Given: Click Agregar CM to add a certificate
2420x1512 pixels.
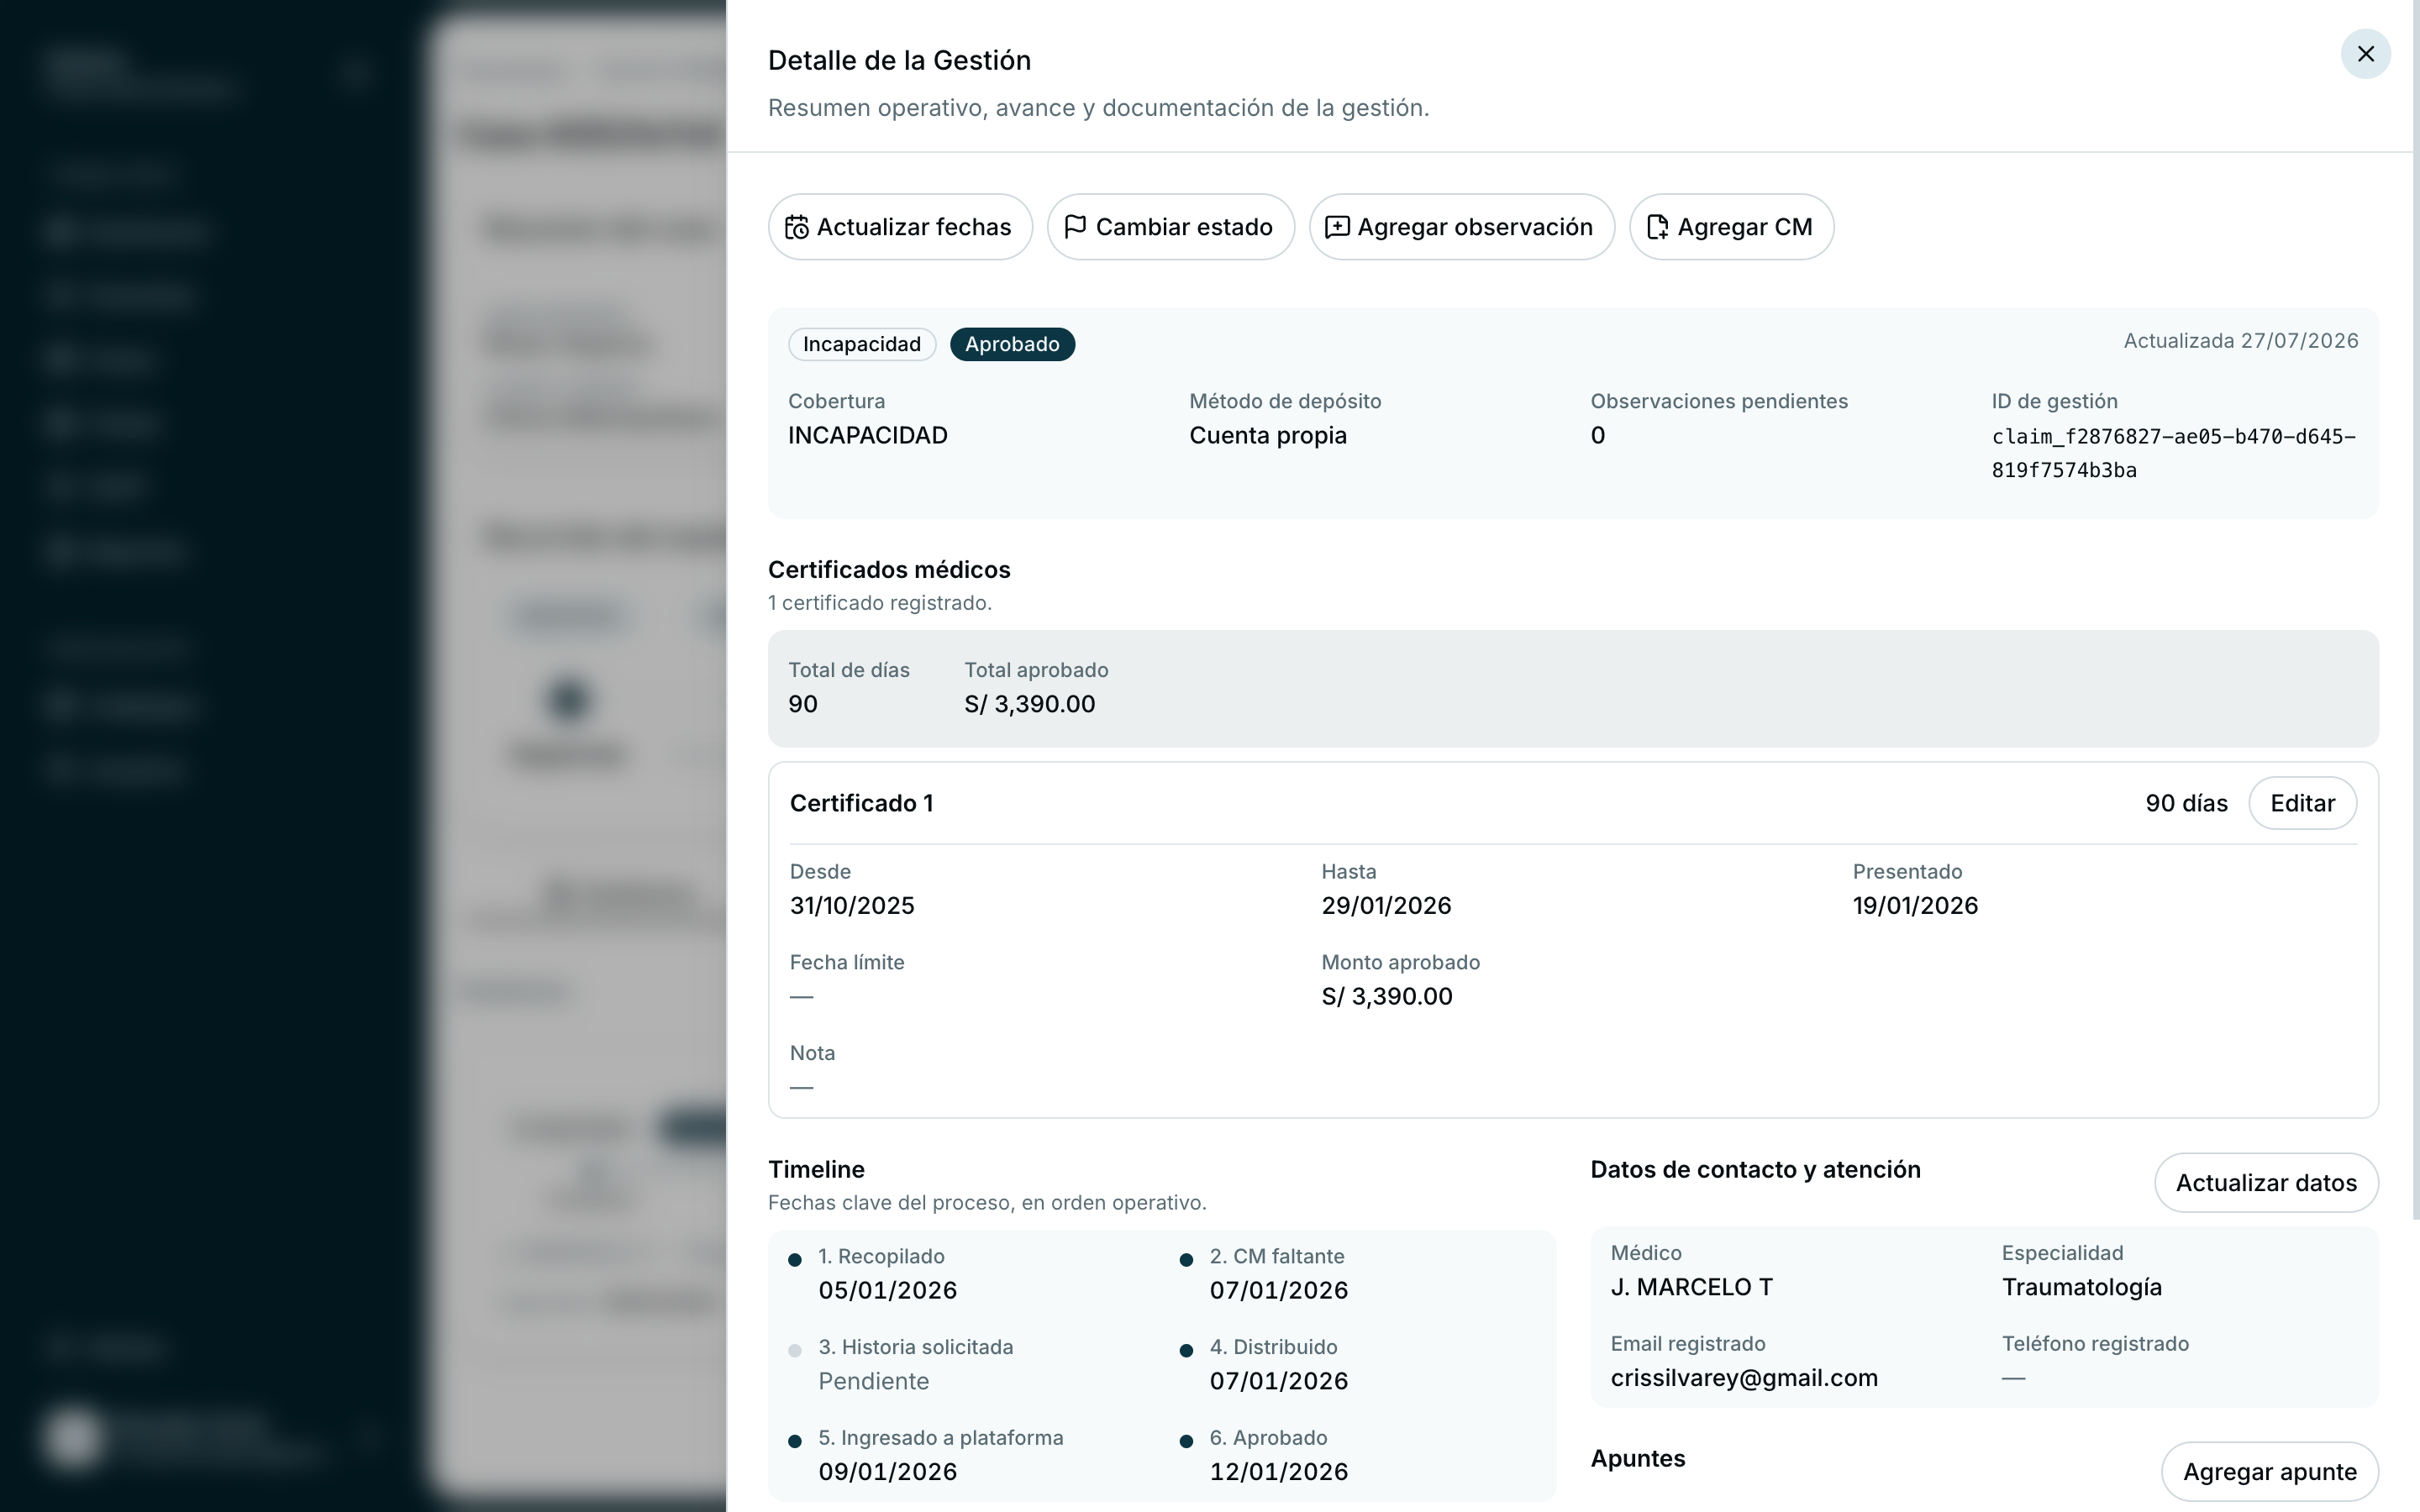Looking at the screenshot, I should [x=1731, y=227].
